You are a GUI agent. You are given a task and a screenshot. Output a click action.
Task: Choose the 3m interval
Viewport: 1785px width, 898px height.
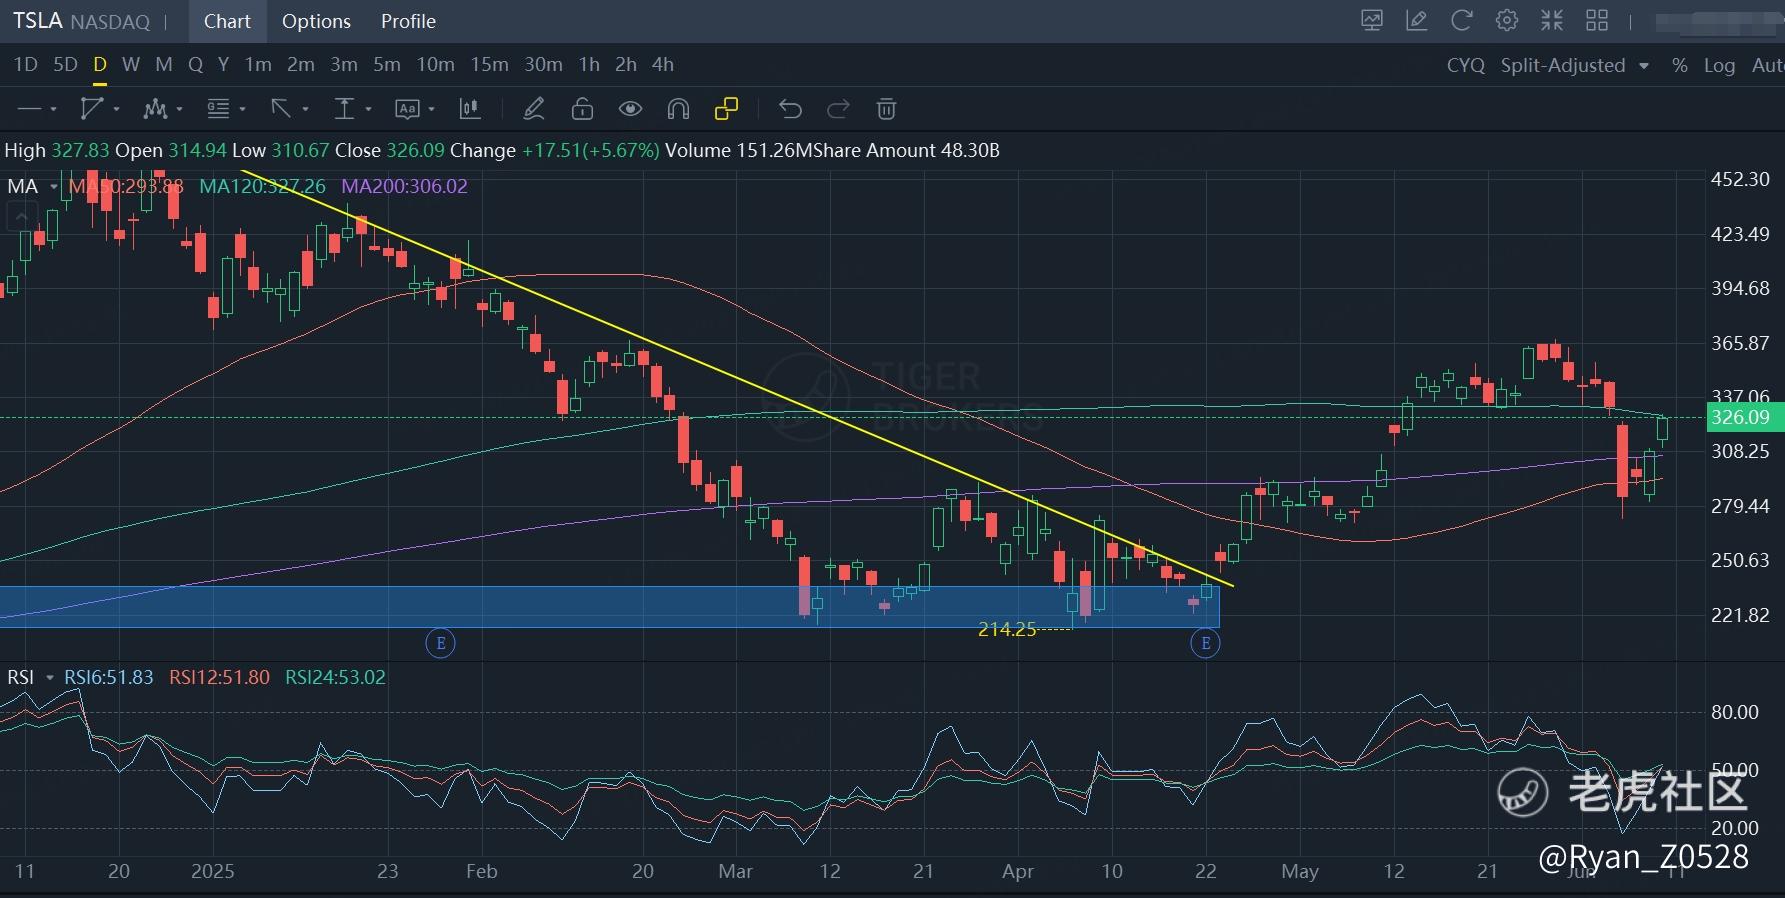pyautogui.click(x=344, y=65)
